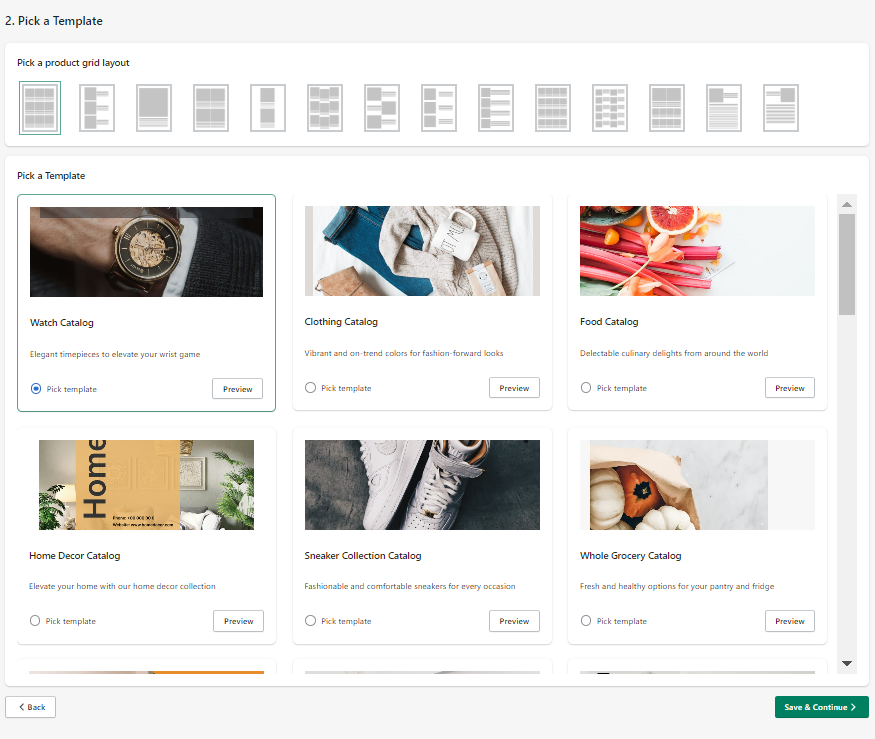Click the Watch Catalog title
This screenshot has width=875, height=739.
pyautogui.click(x=62, y=323)
